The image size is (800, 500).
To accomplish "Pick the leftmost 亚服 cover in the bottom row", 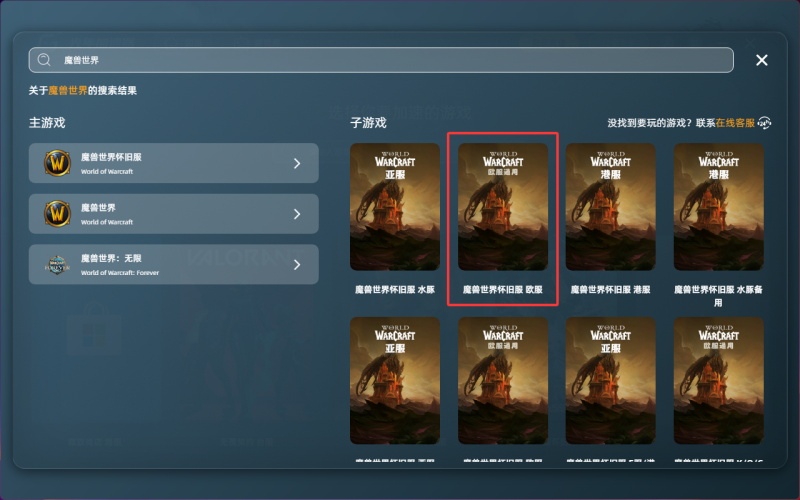I will click(395, 381).
